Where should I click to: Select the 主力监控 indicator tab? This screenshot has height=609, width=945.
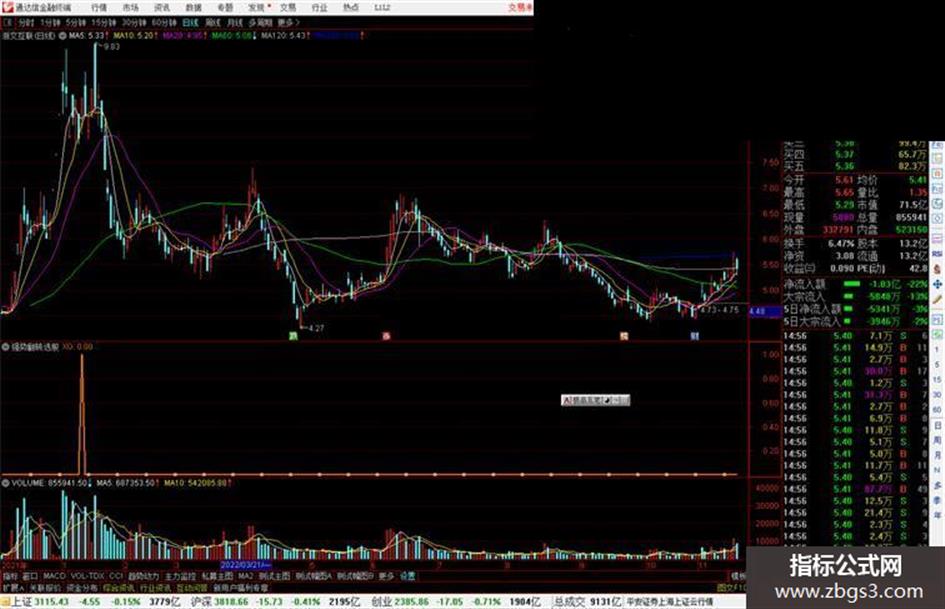[180, 576]
